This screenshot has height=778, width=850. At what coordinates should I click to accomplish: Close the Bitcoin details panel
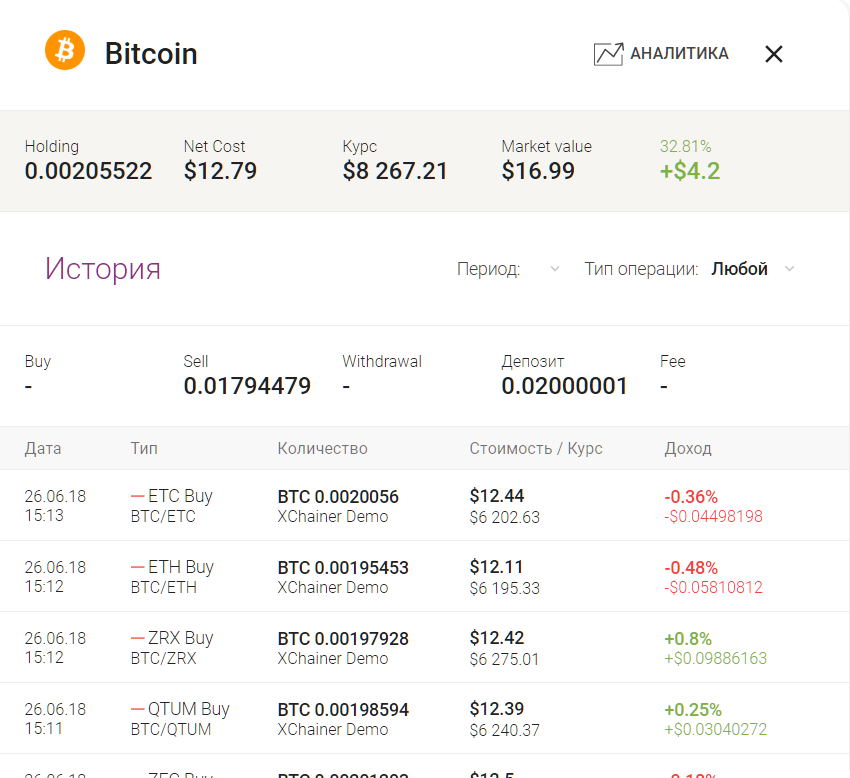point(773,54)
